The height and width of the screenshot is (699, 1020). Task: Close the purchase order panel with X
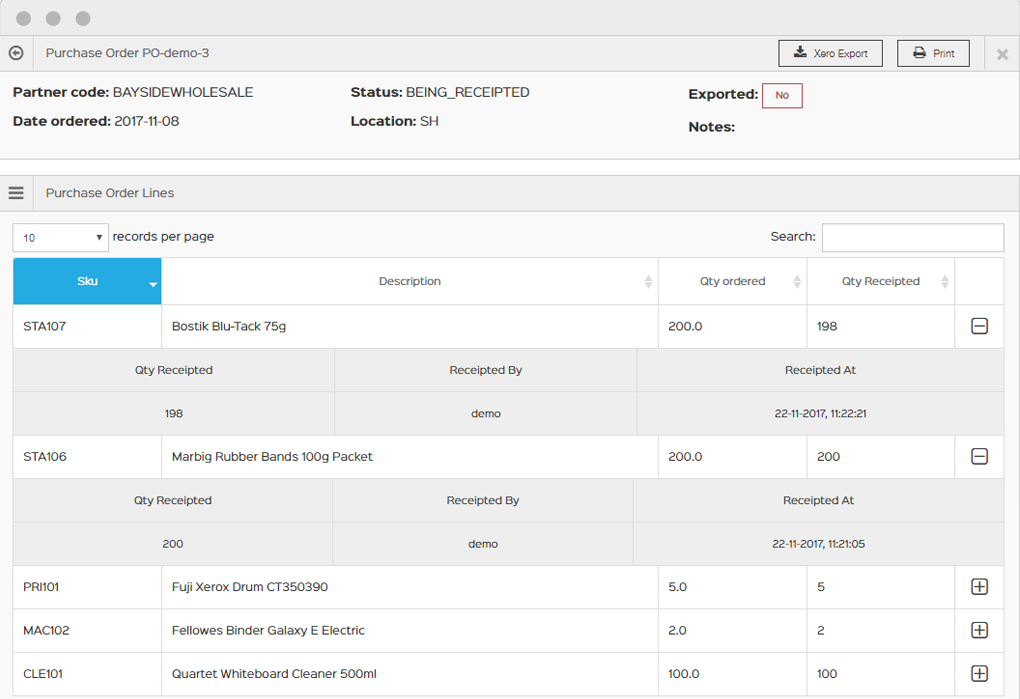pos(1002,55)
